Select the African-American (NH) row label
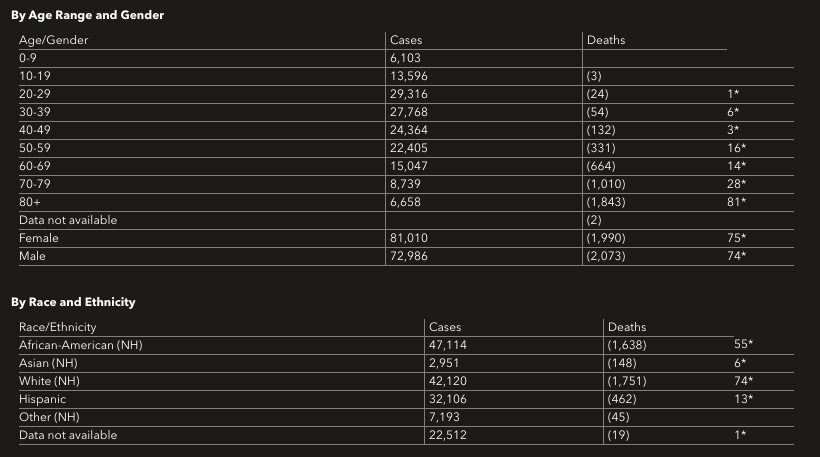The width and height of the screenshot is (820, 457). click(81, 345)
